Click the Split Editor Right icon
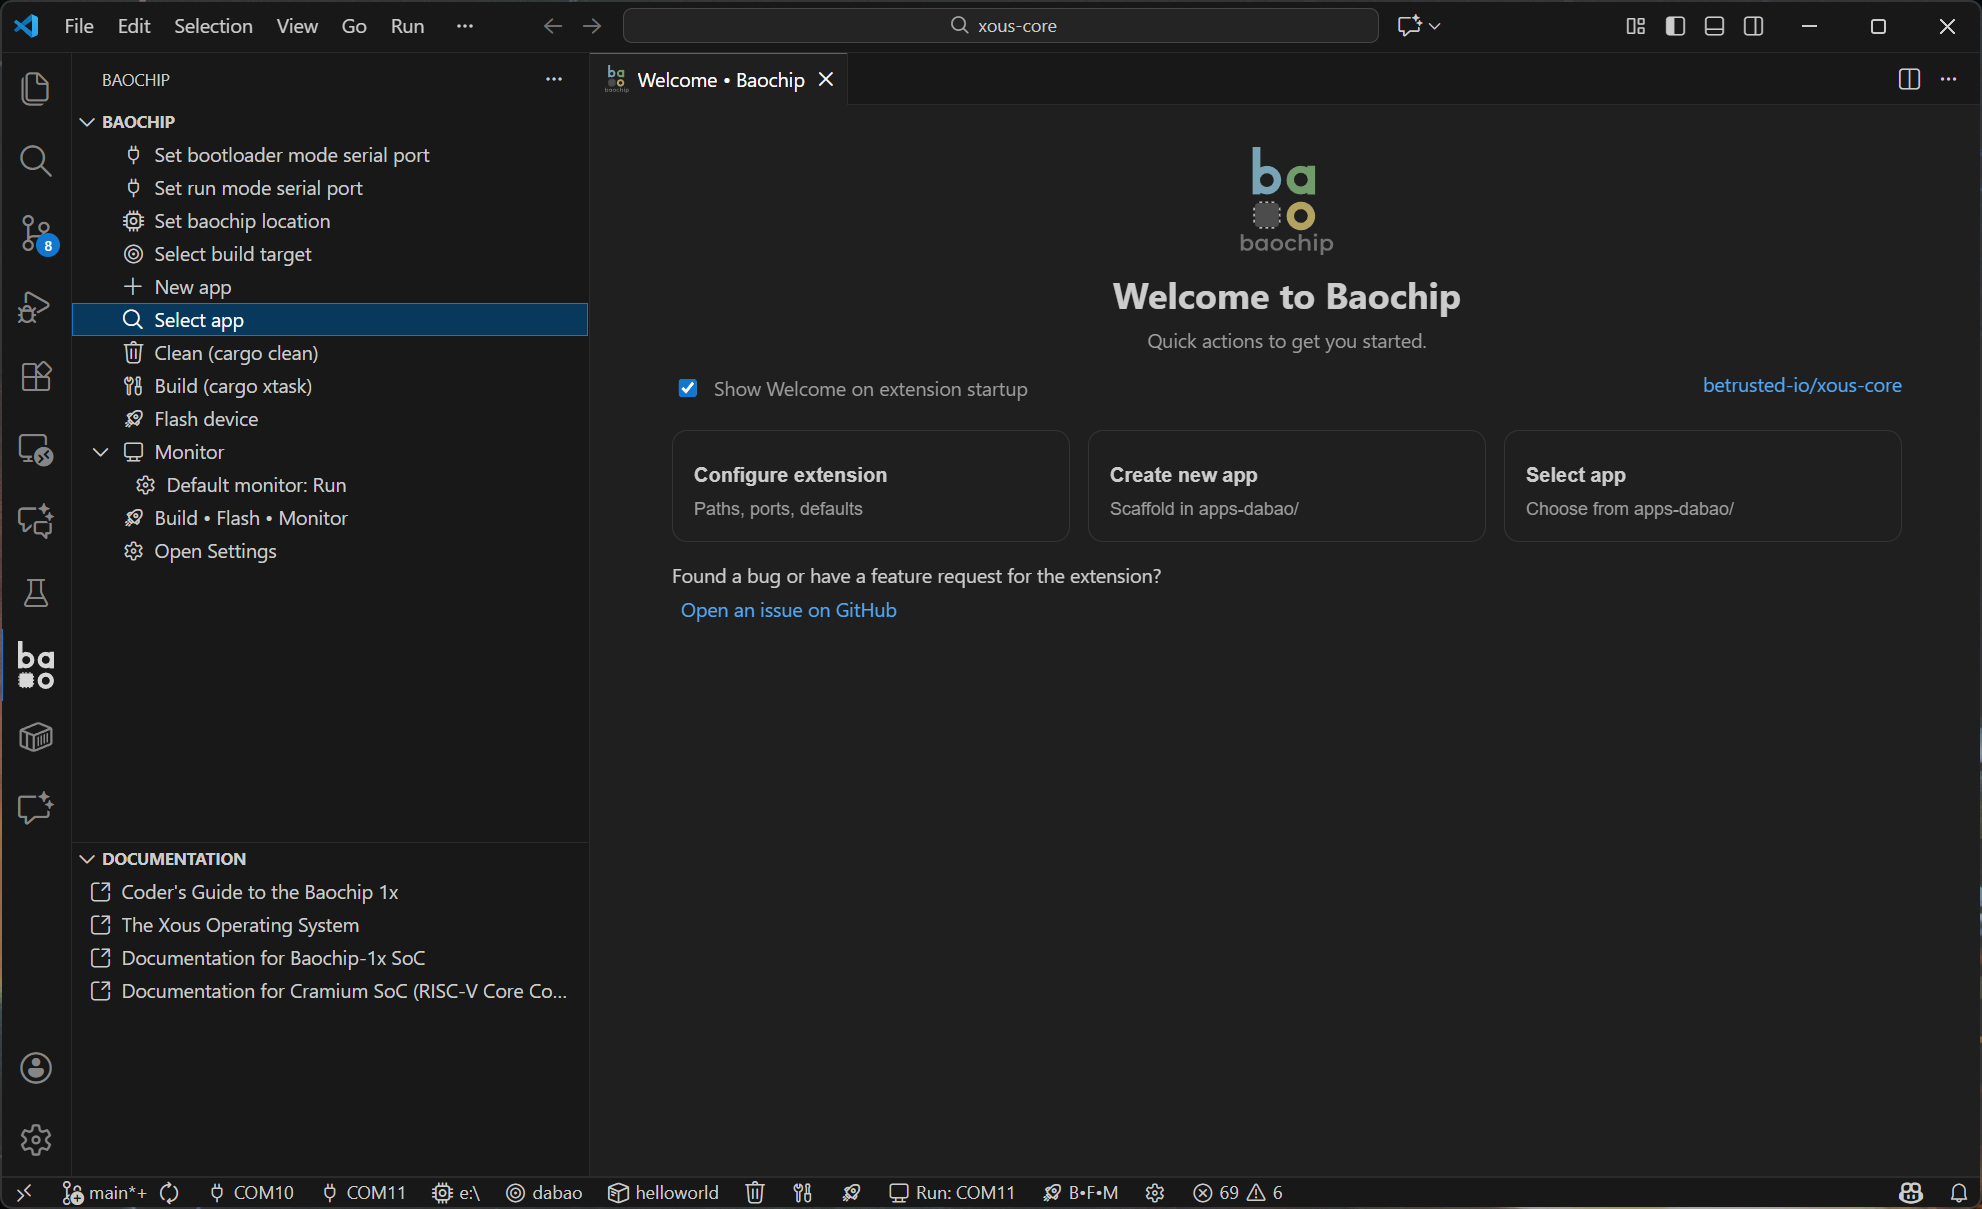This screenshot has width=1982, height=1209. click(1909, 79)
